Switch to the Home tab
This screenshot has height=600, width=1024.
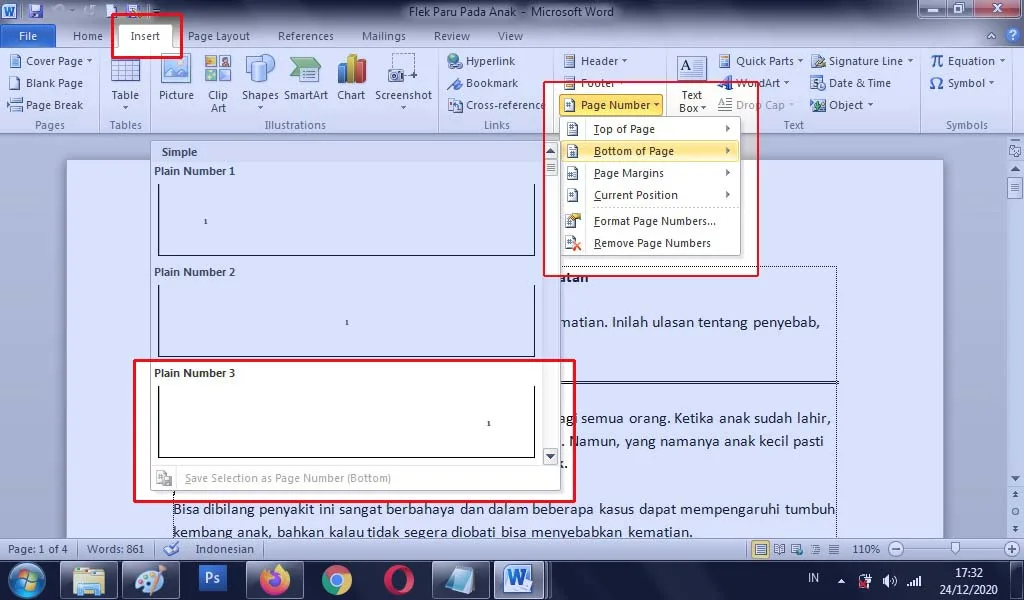[88, 36]
